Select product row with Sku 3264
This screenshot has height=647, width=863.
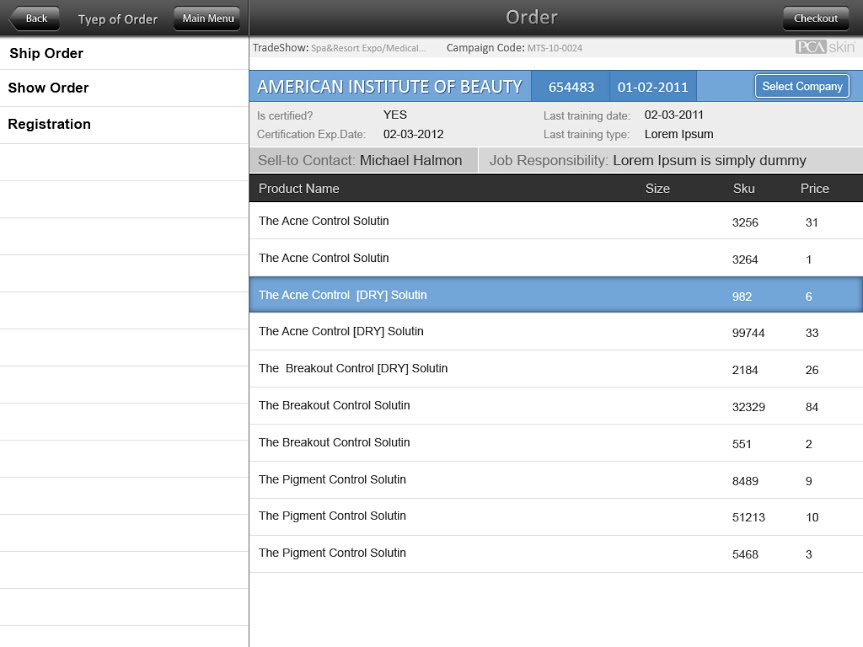[555, 258]
